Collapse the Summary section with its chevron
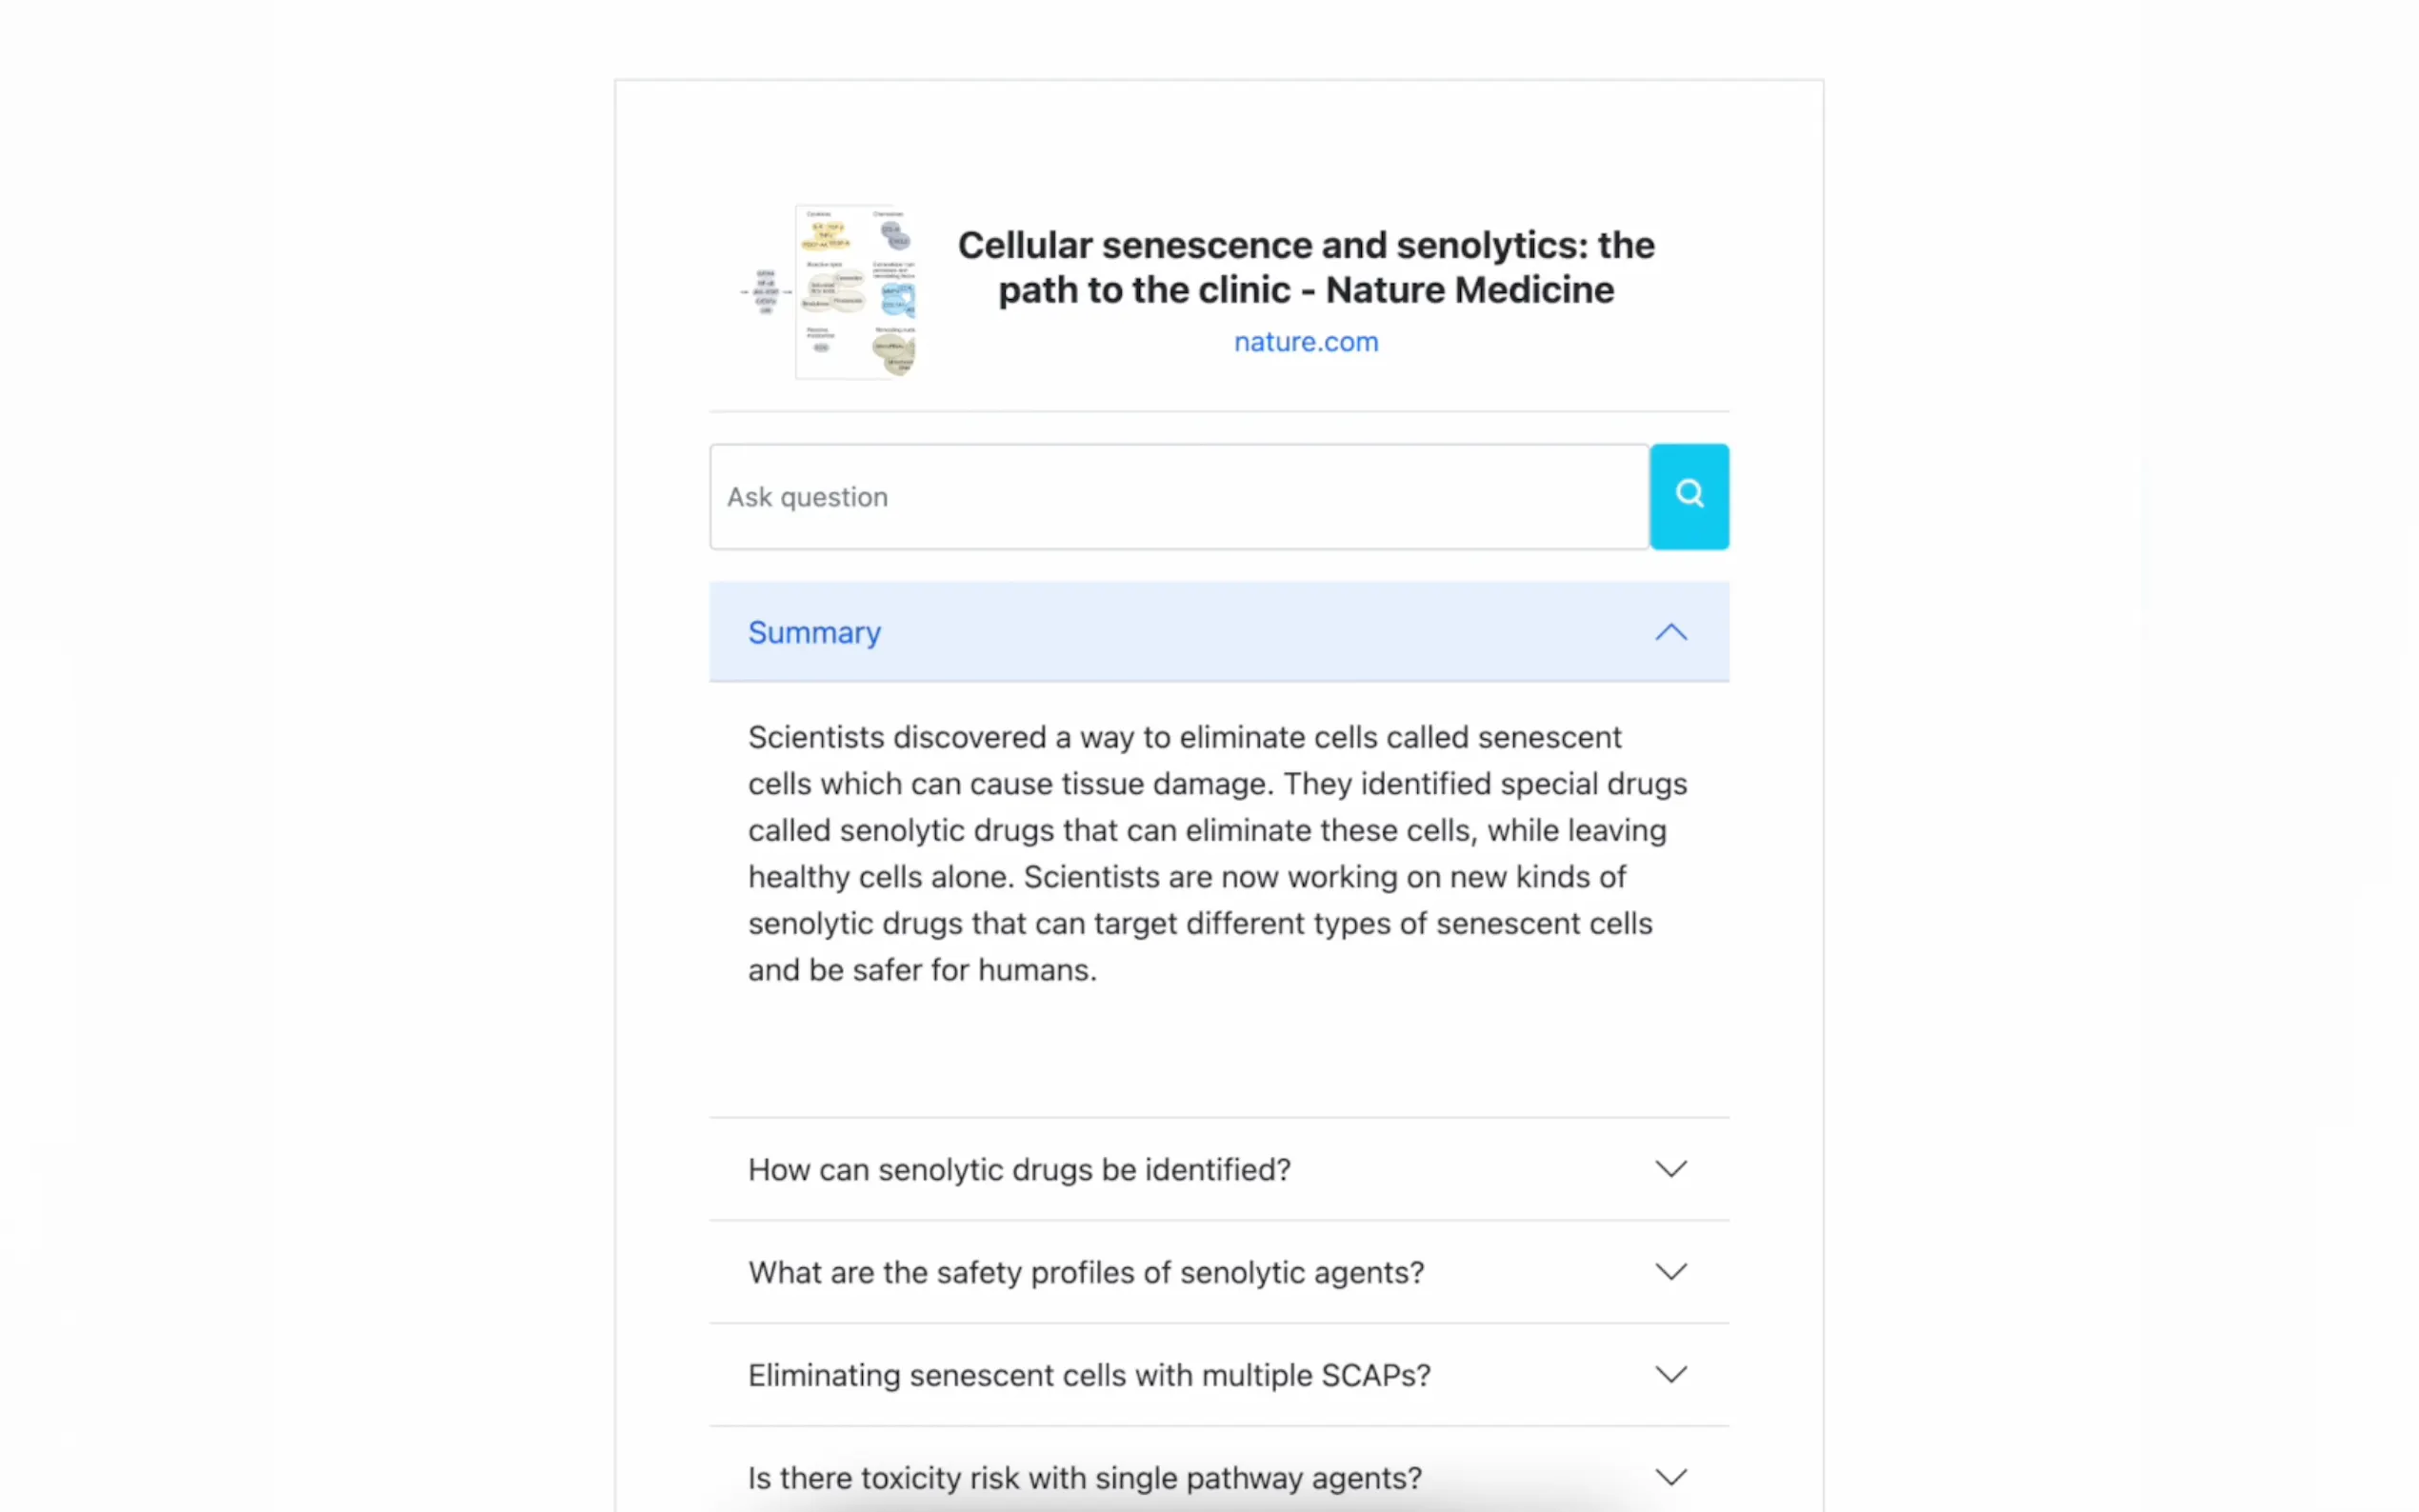Viewport: 2419px width, 1512px height. (x=1670, y=632)
